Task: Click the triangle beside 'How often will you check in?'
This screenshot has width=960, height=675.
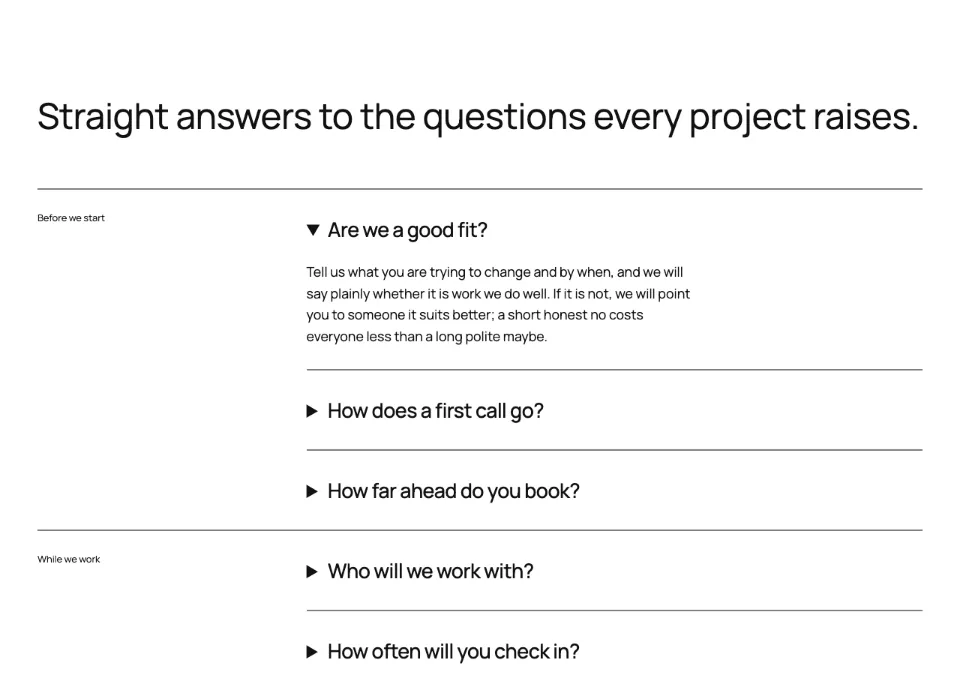Action: (x=312, y=652)
